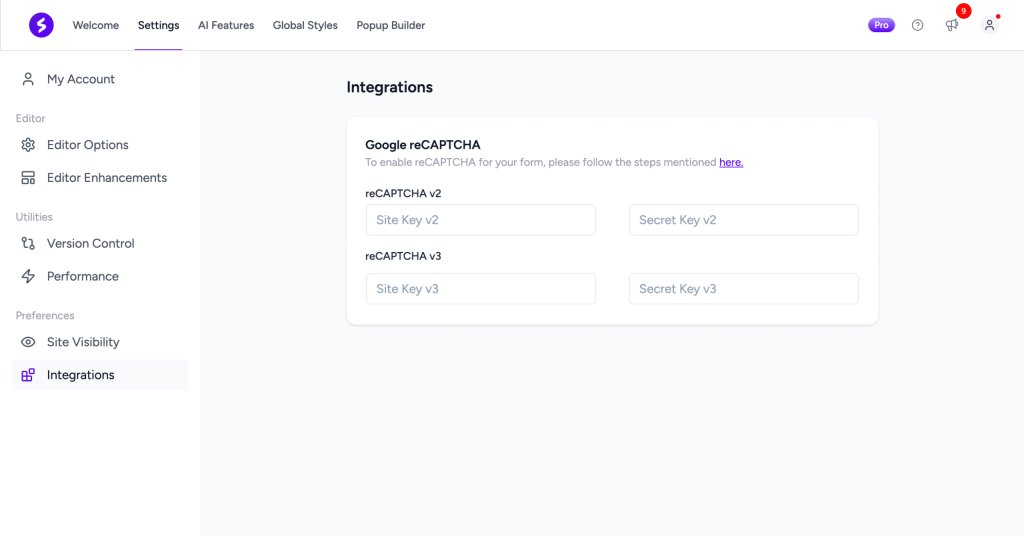The height and width of the screenshot is (536, 1024).
Task: Select the Settings tab
Action: pyautogui.click(x=159, y=25)
